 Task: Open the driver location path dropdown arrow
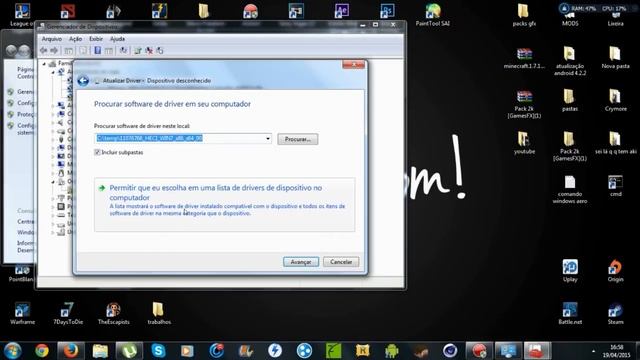pyautogui.click(x=268, y=139)
